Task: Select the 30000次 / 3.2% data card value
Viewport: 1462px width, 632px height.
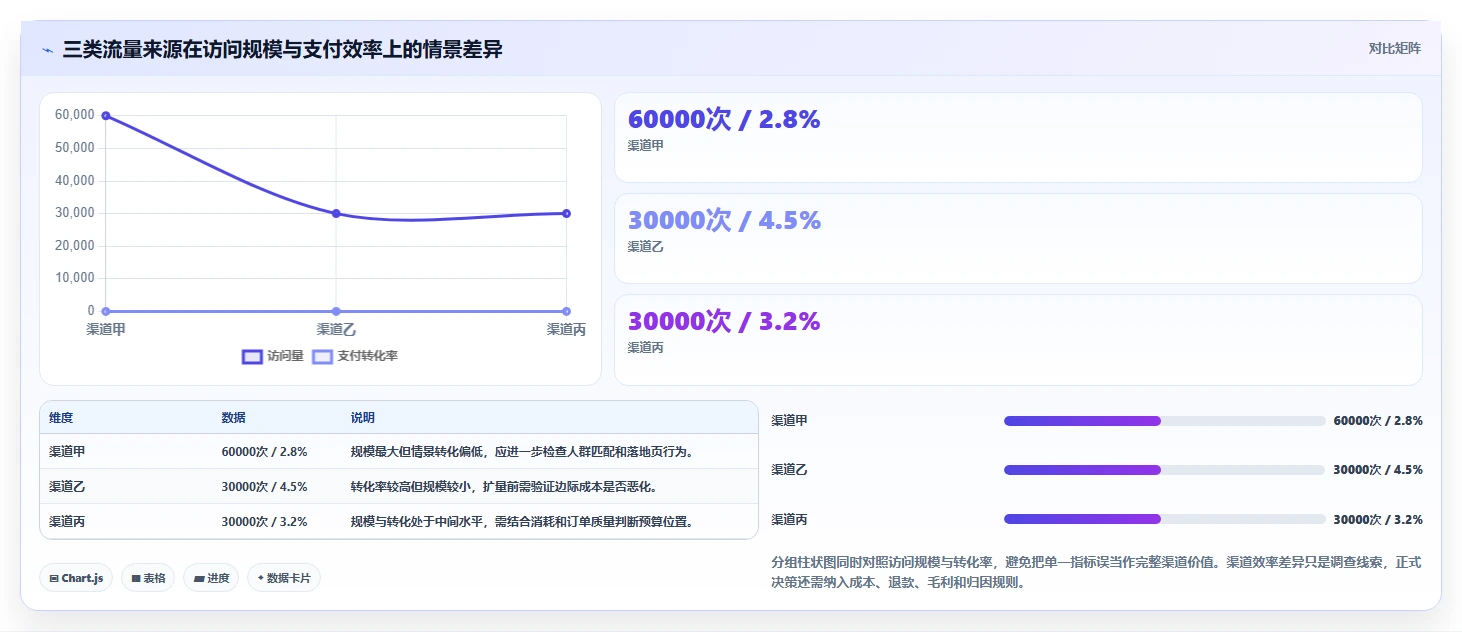Action: (724, 321)
